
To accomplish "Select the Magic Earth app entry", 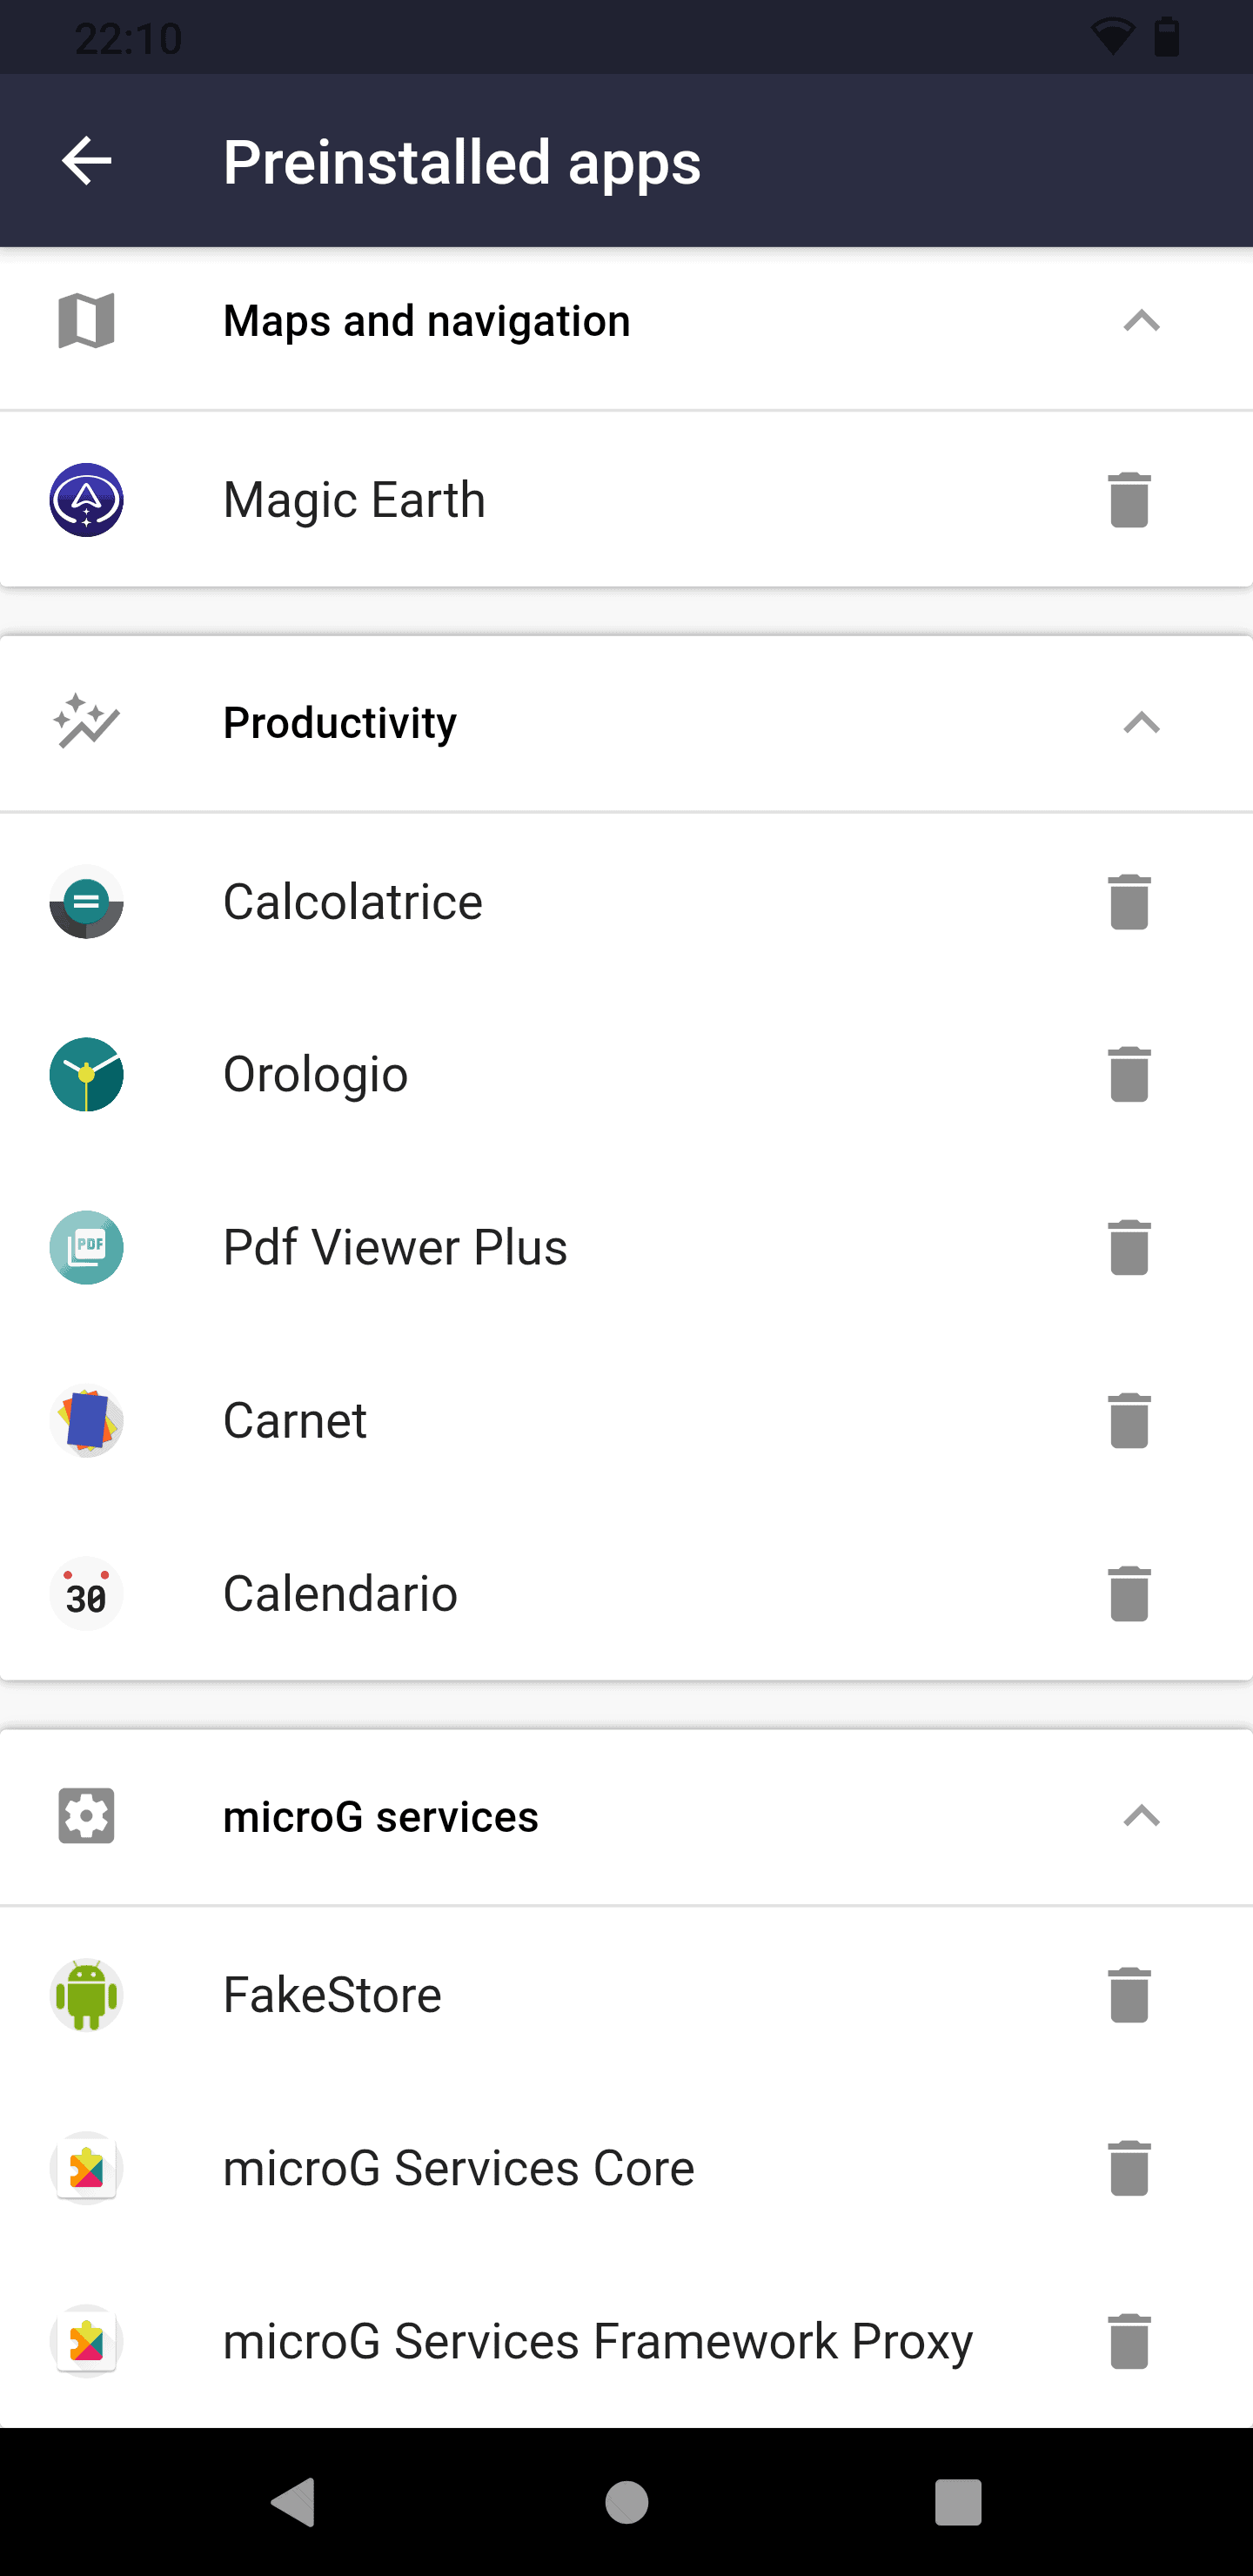I will (x=626, y=499).
